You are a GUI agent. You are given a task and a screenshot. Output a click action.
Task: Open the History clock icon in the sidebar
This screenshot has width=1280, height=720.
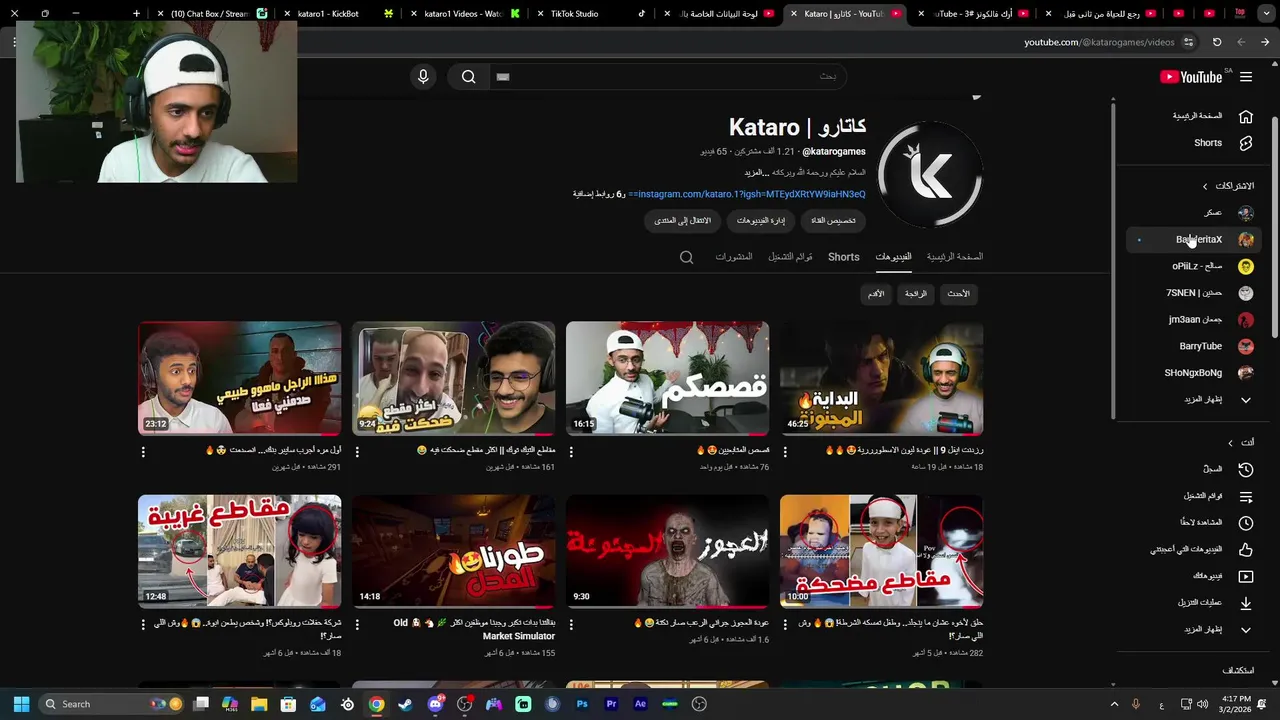coord(1246,469)
